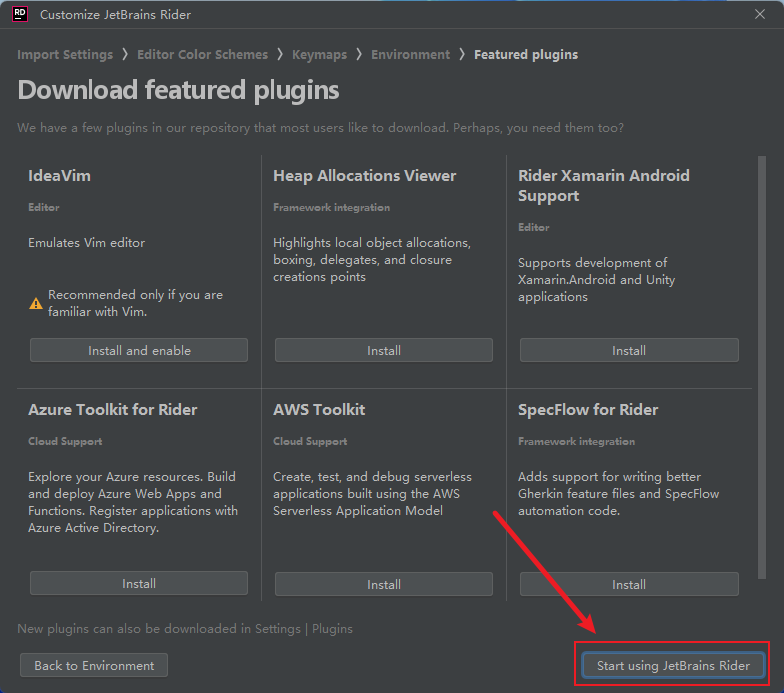The image size is (784, 693).
Task: Close the Customize JetBrains Rider dialog
Action: [x=760, y=14]
